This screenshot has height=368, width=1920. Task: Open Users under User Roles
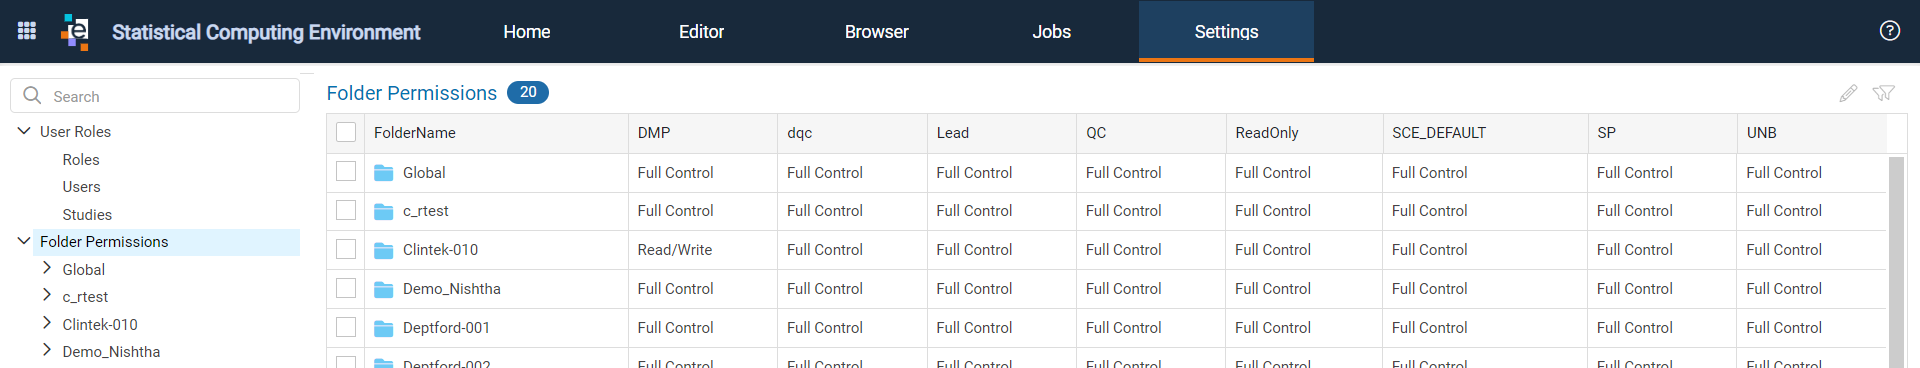[81, 187]
